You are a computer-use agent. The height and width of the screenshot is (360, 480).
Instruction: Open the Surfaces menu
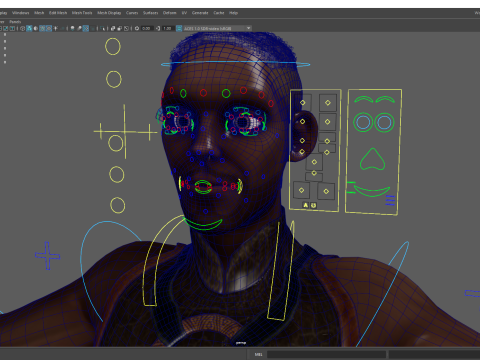[150, 13]
